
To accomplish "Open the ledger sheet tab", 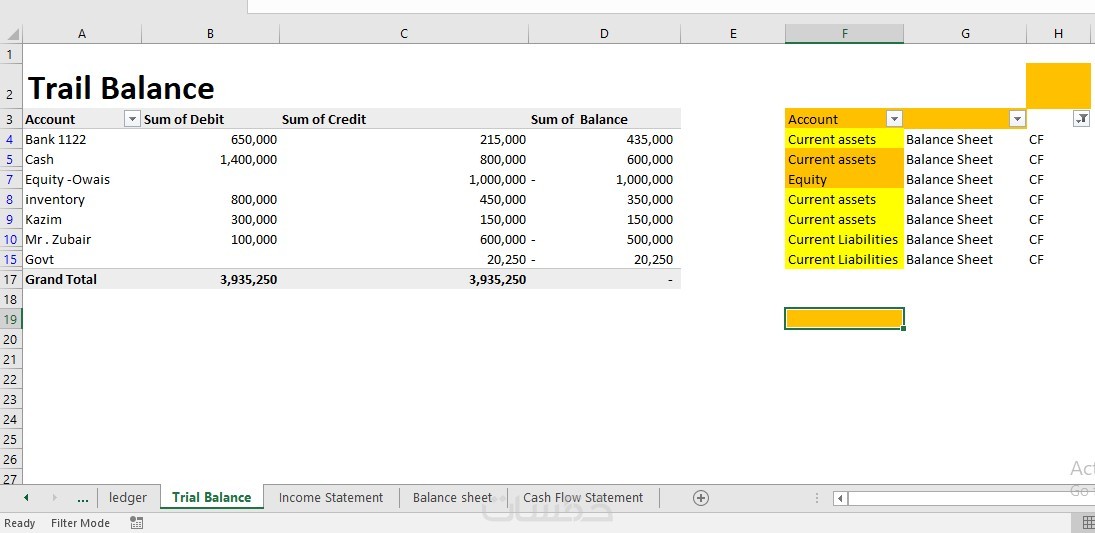I will (128, 498).
